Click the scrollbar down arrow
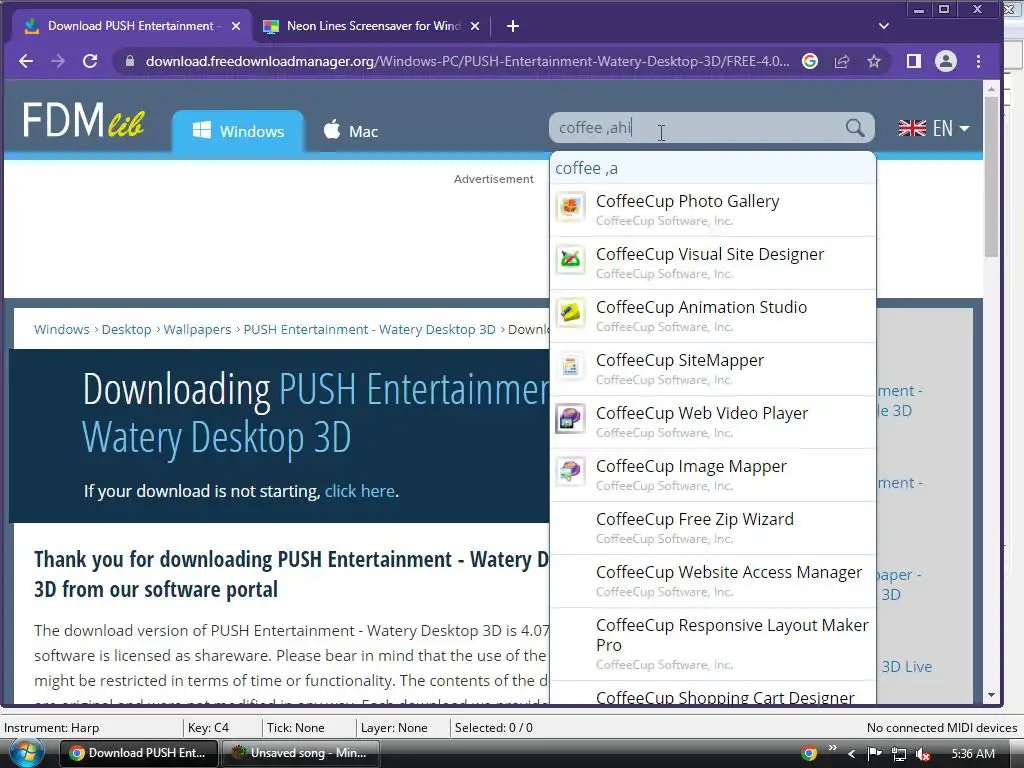 [991, 696]
